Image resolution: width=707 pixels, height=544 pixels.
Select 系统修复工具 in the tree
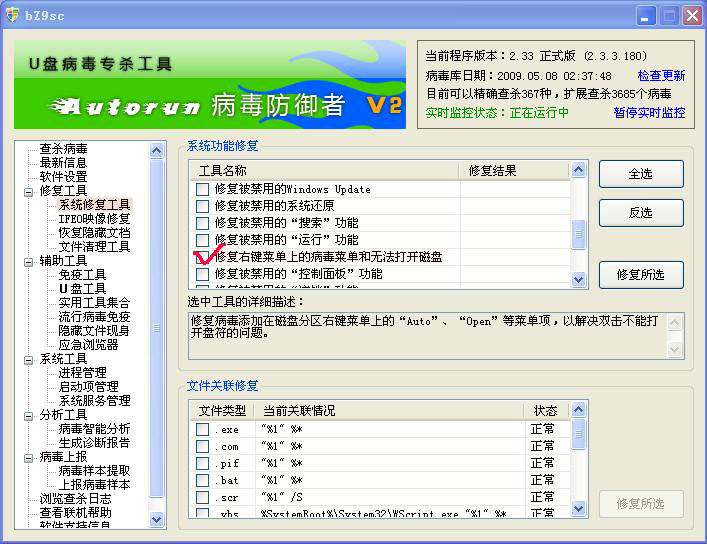tap(94, 205)
